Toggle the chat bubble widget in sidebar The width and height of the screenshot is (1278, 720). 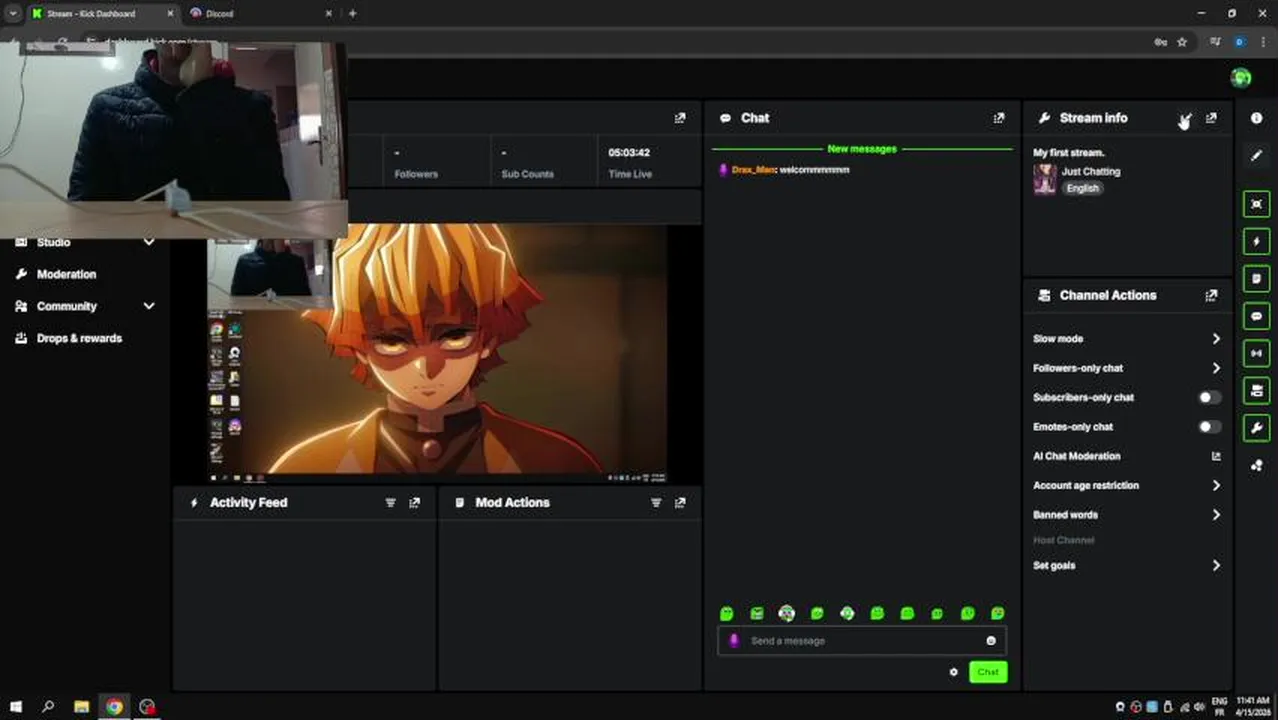tap(1256, 316)
